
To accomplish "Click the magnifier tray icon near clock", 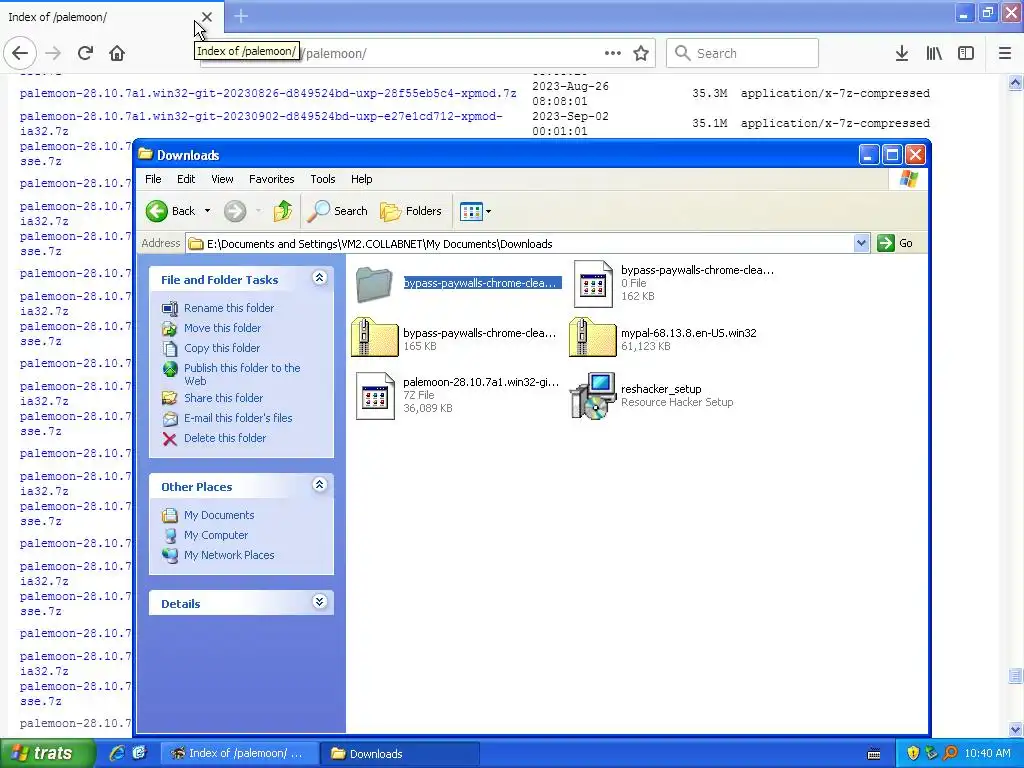I will point(951,753).
